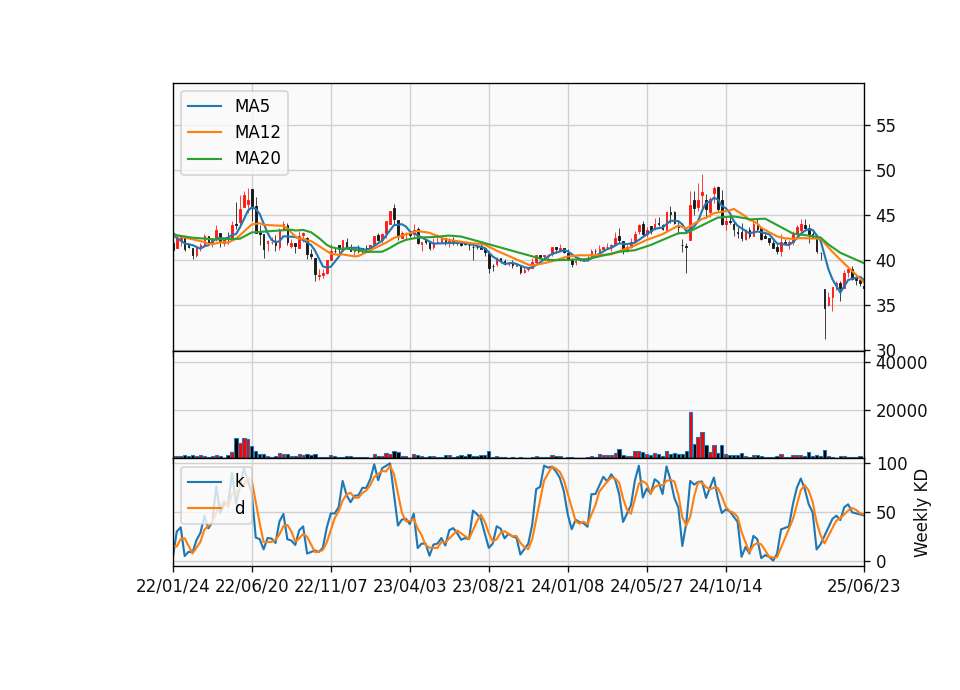Click the orange MA12 legend line sample
960x690 pixels.
pos(204,132)
